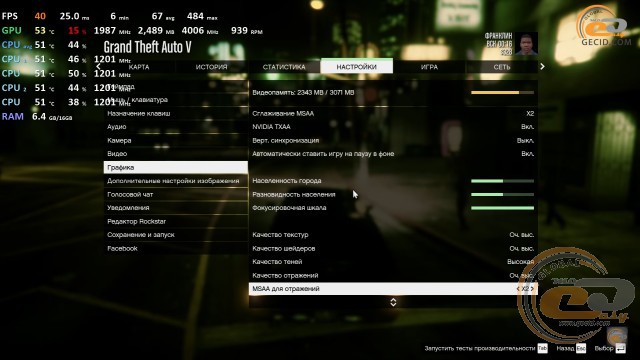Click the right arrow next to СЕТЬ tab
This screenshot has width=640, height=360.
[542, 67]
